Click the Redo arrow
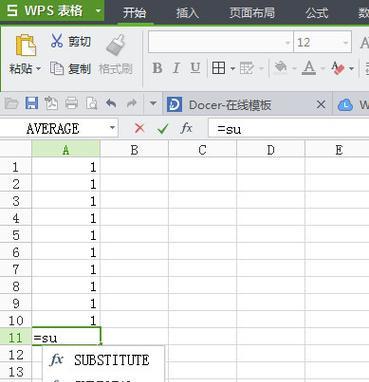The image size is (369, 382). 132,104
